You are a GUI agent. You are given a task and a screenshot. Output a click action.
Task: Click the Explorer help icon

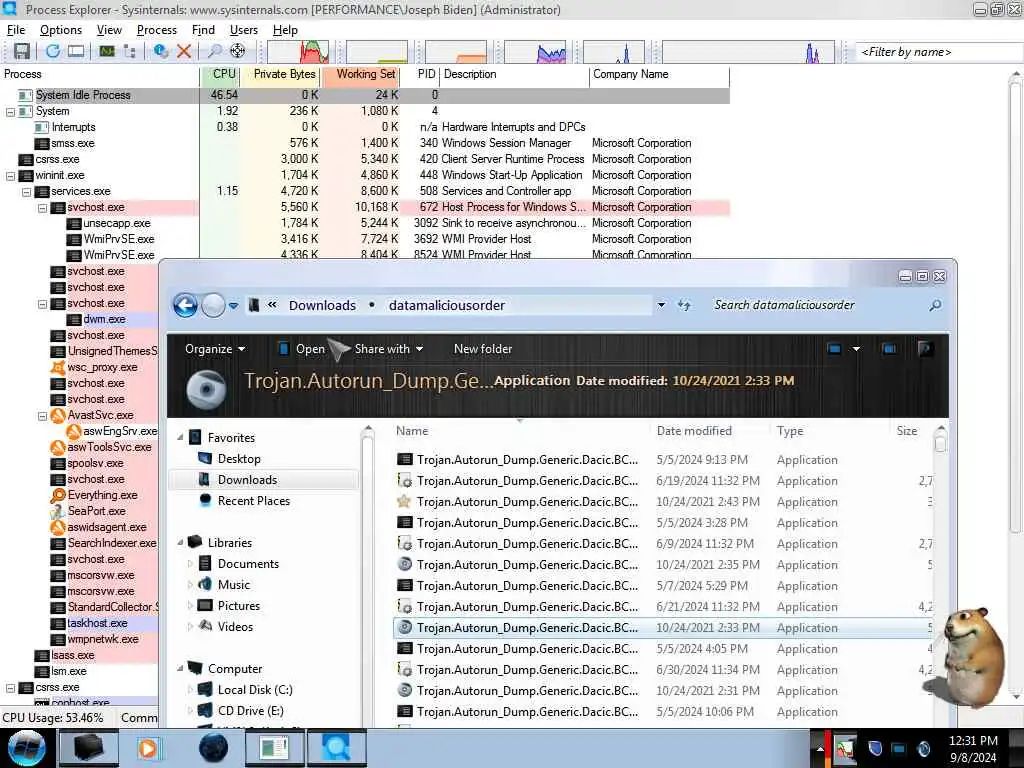[x=925, y=349]
